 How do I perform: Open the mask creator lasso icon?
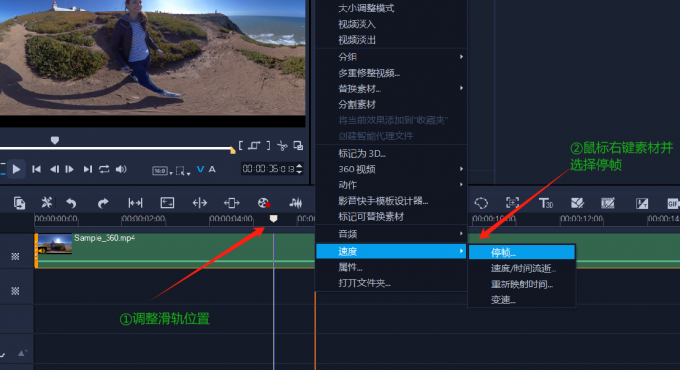tap(481, 203)
